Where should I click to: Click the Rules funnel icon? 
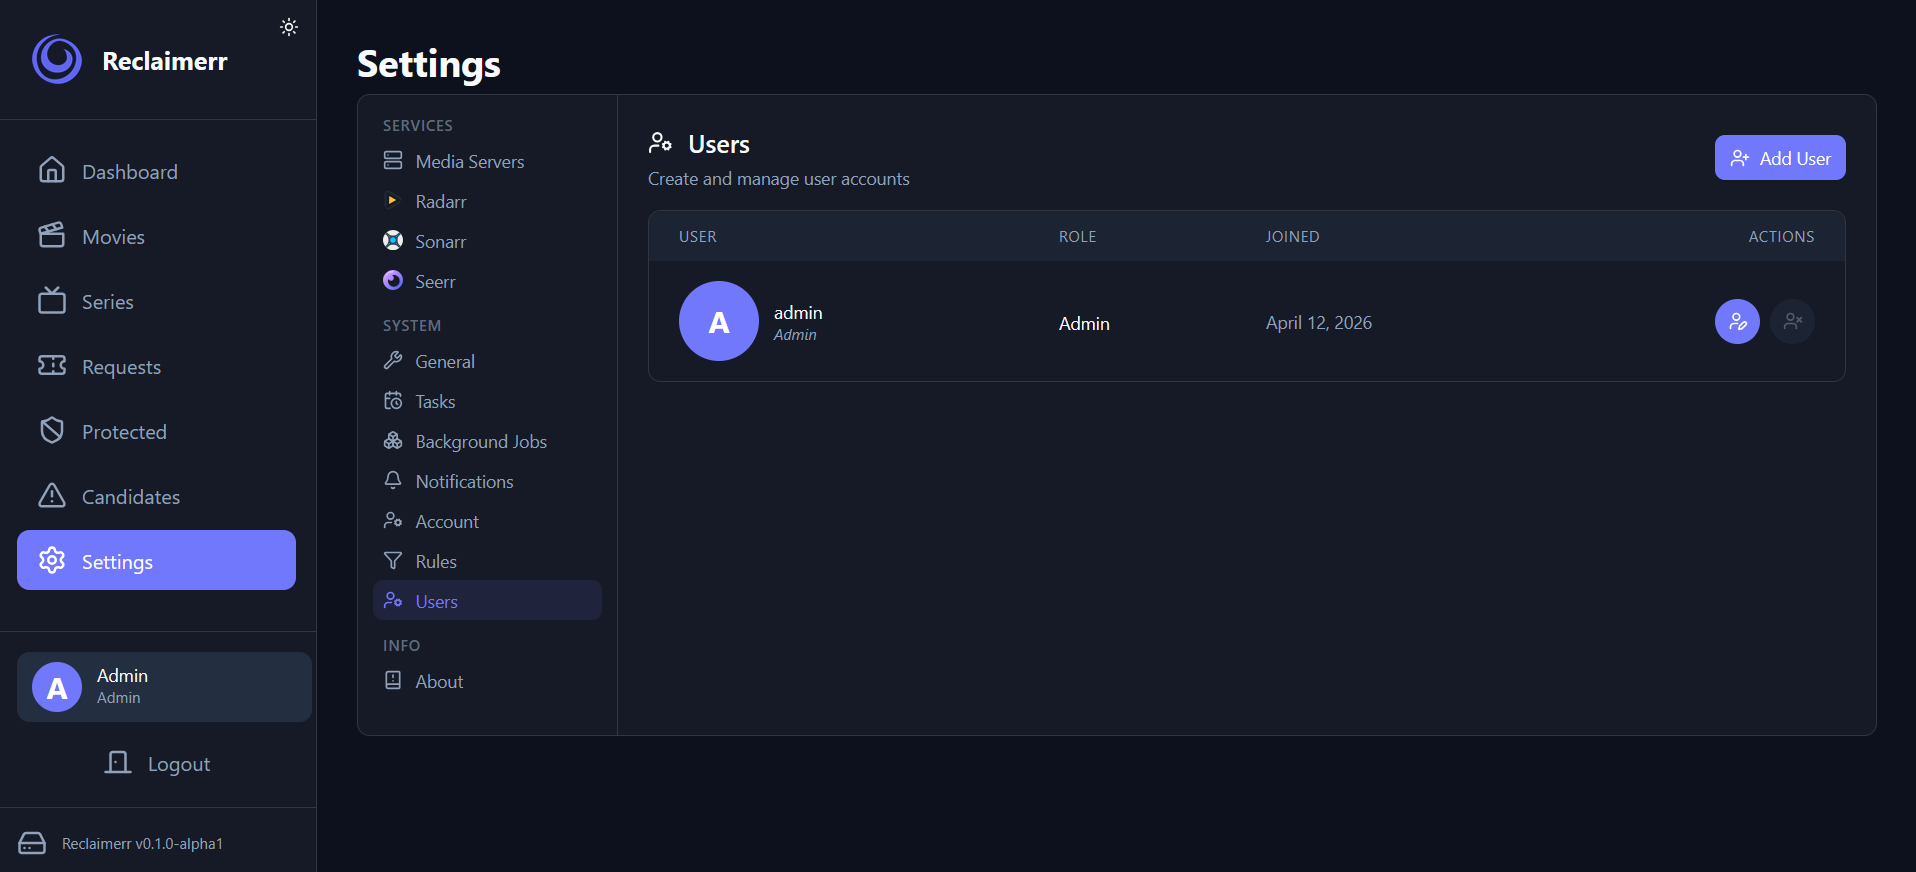(393, 560)
